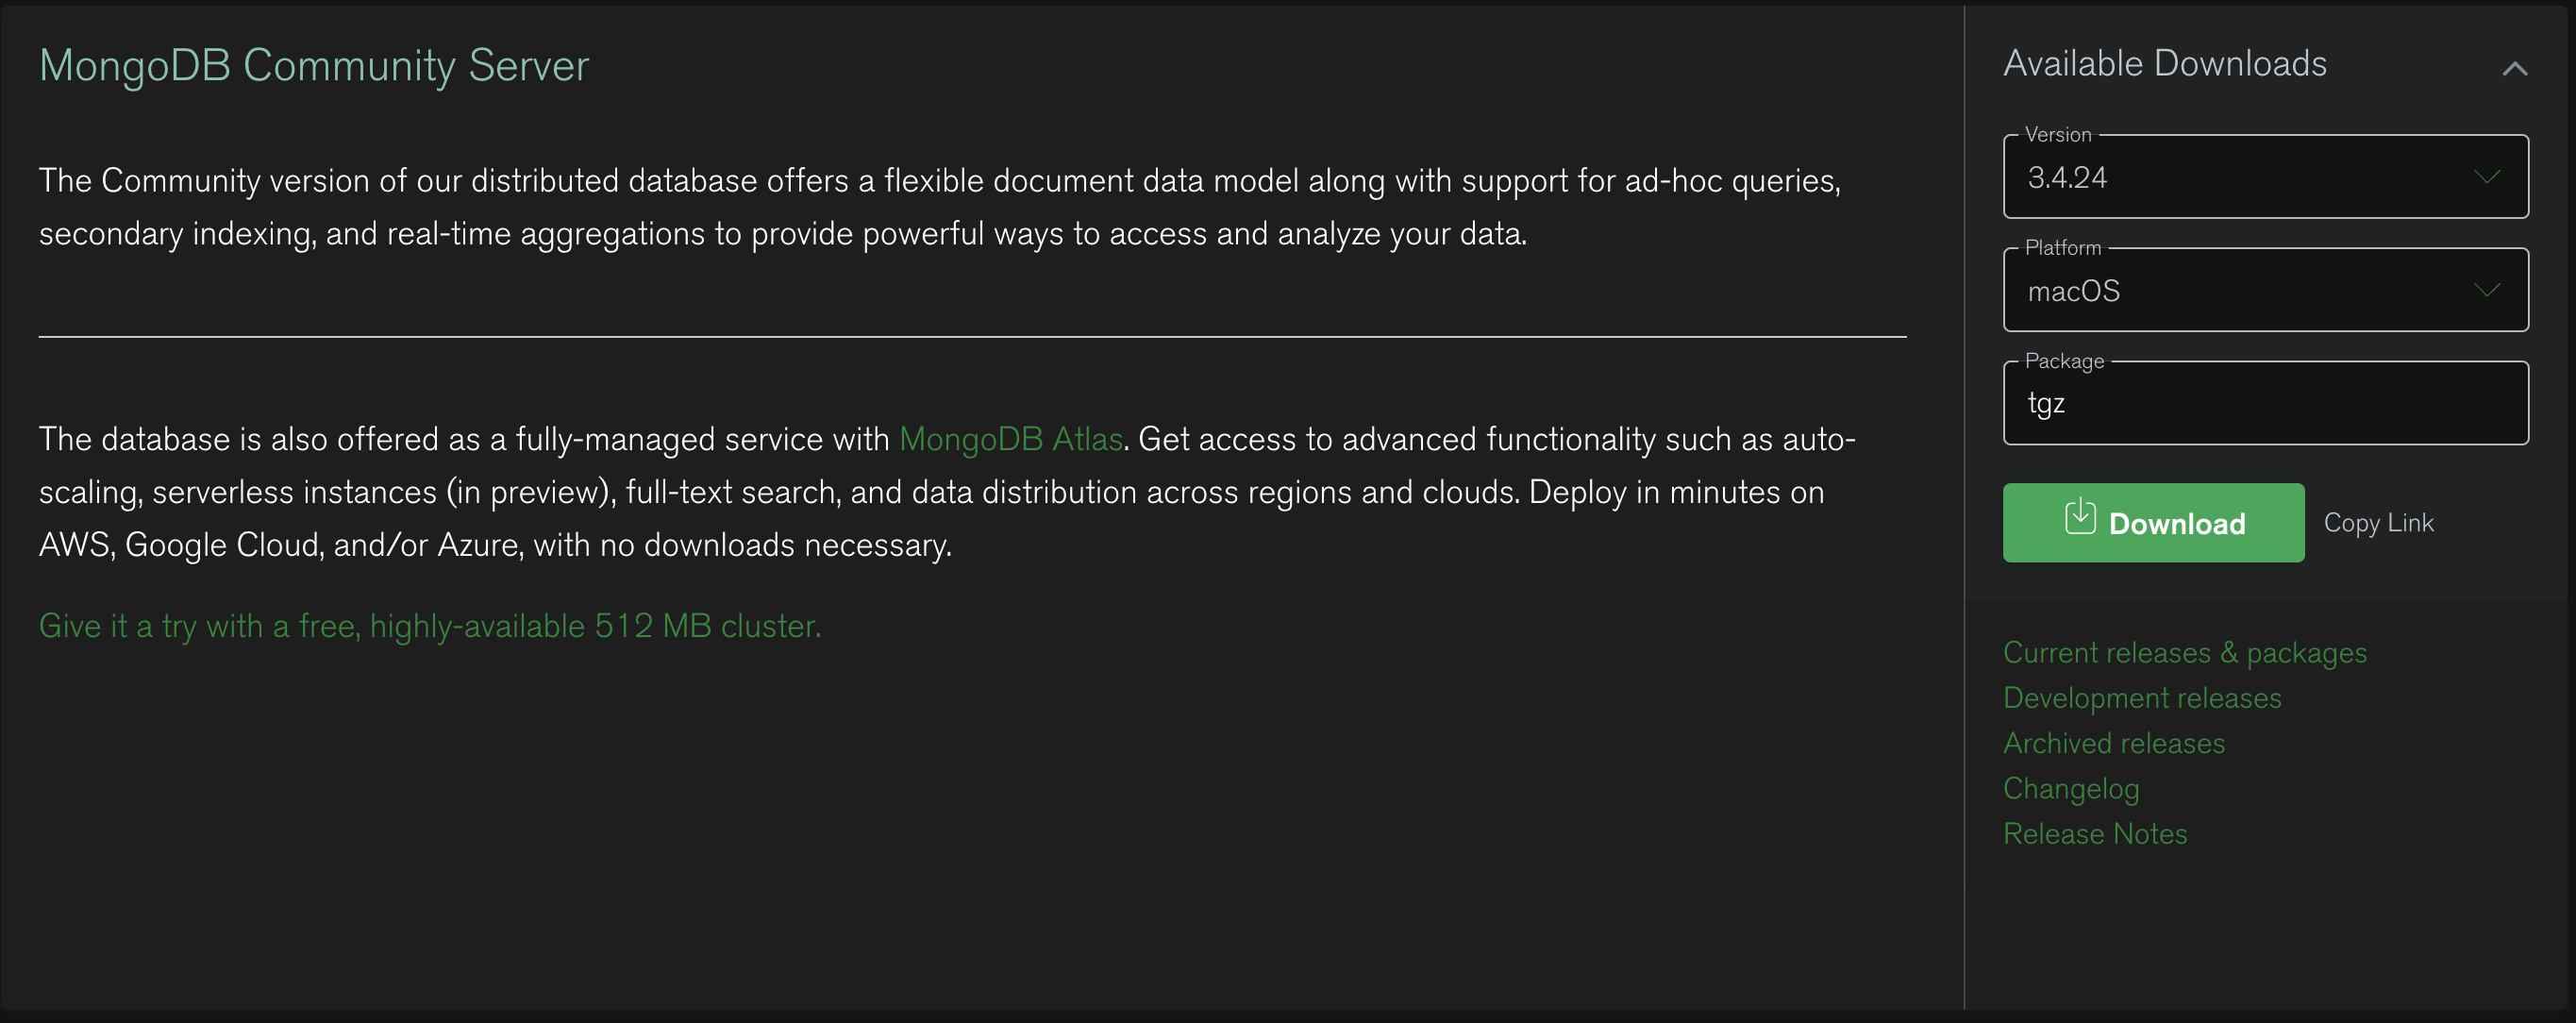Open Current releases & packages link
The height and width of the screenshot is (1023, 2576).
pos(2183,650)
